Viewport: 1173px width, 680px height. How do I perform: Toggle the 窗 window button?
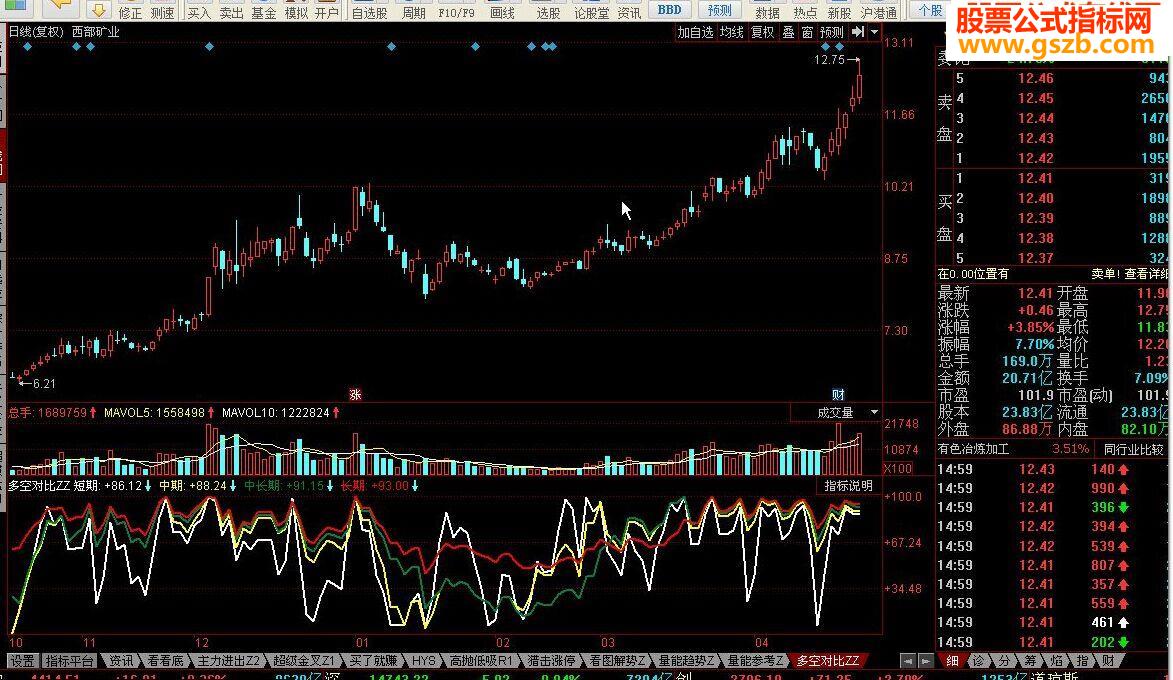807,32
